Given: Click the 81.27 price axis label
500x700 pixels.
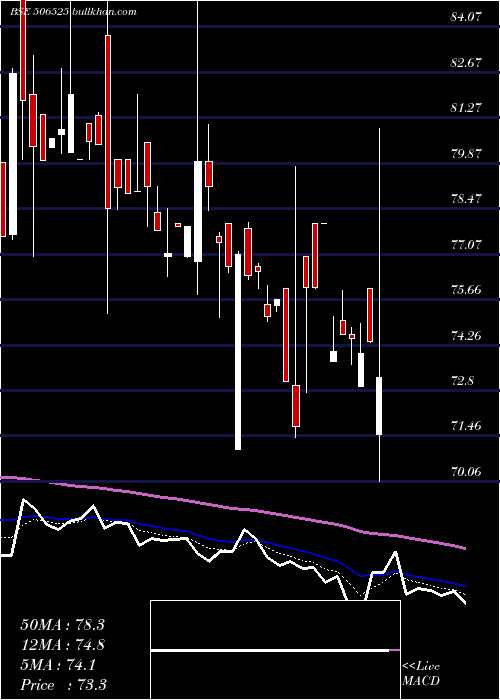Looking at the screenshot, I should 467,108.
